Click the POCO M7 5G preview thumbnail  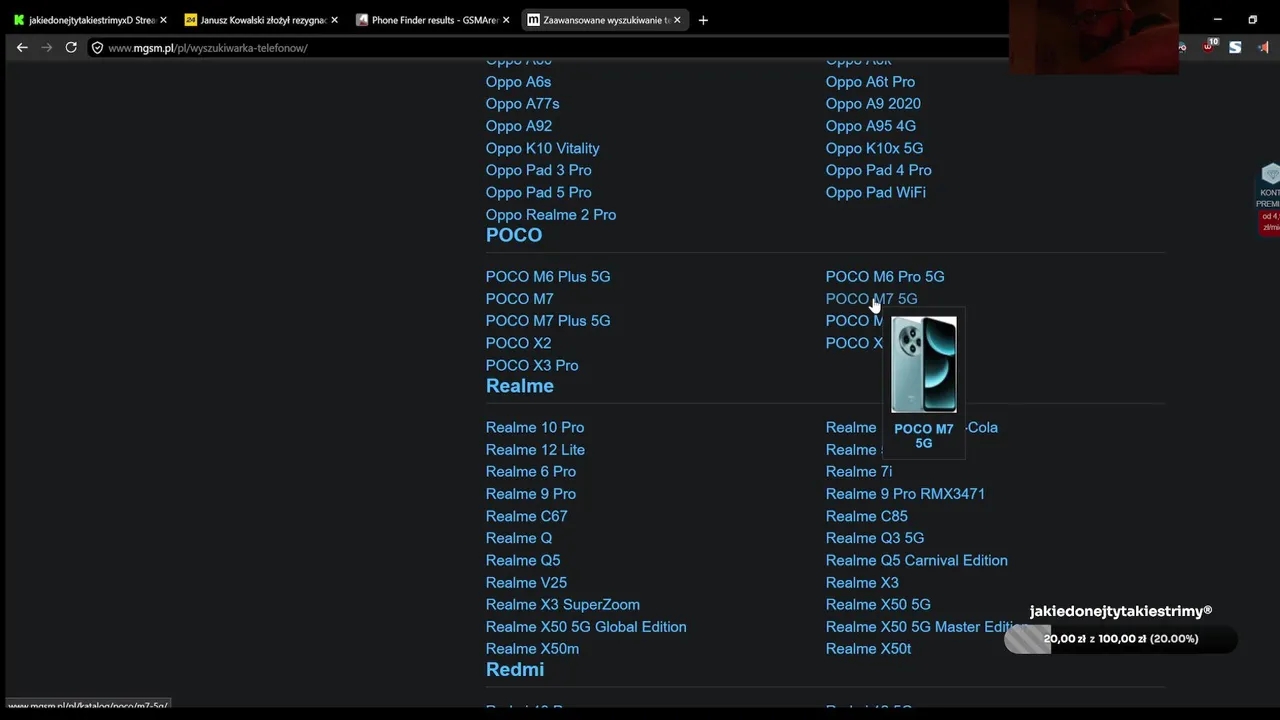pyautogui.click(x=924, y=364)
